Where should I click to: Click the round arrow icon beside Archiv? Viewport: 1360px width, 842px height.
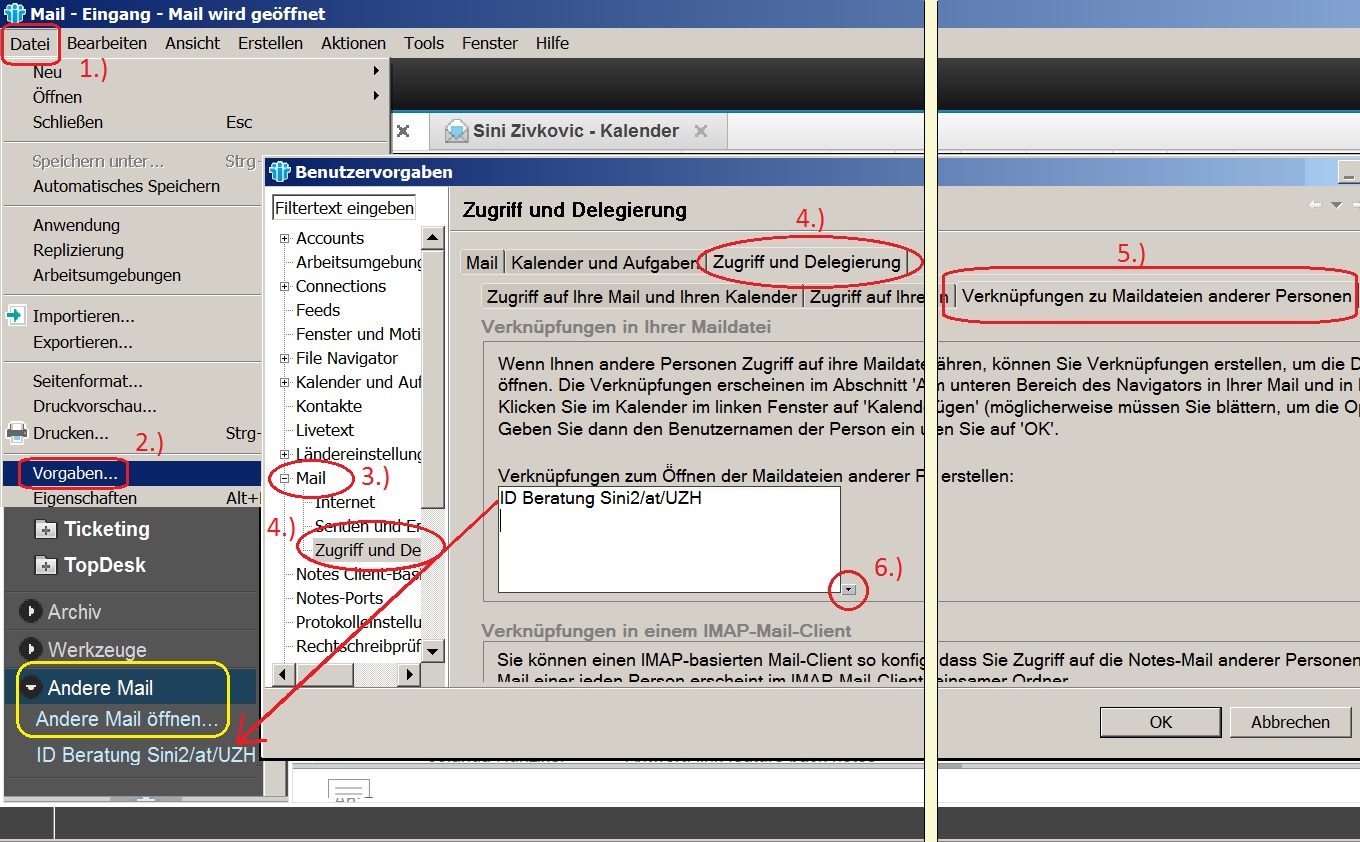pyautogui.click(x=31, y=612)
